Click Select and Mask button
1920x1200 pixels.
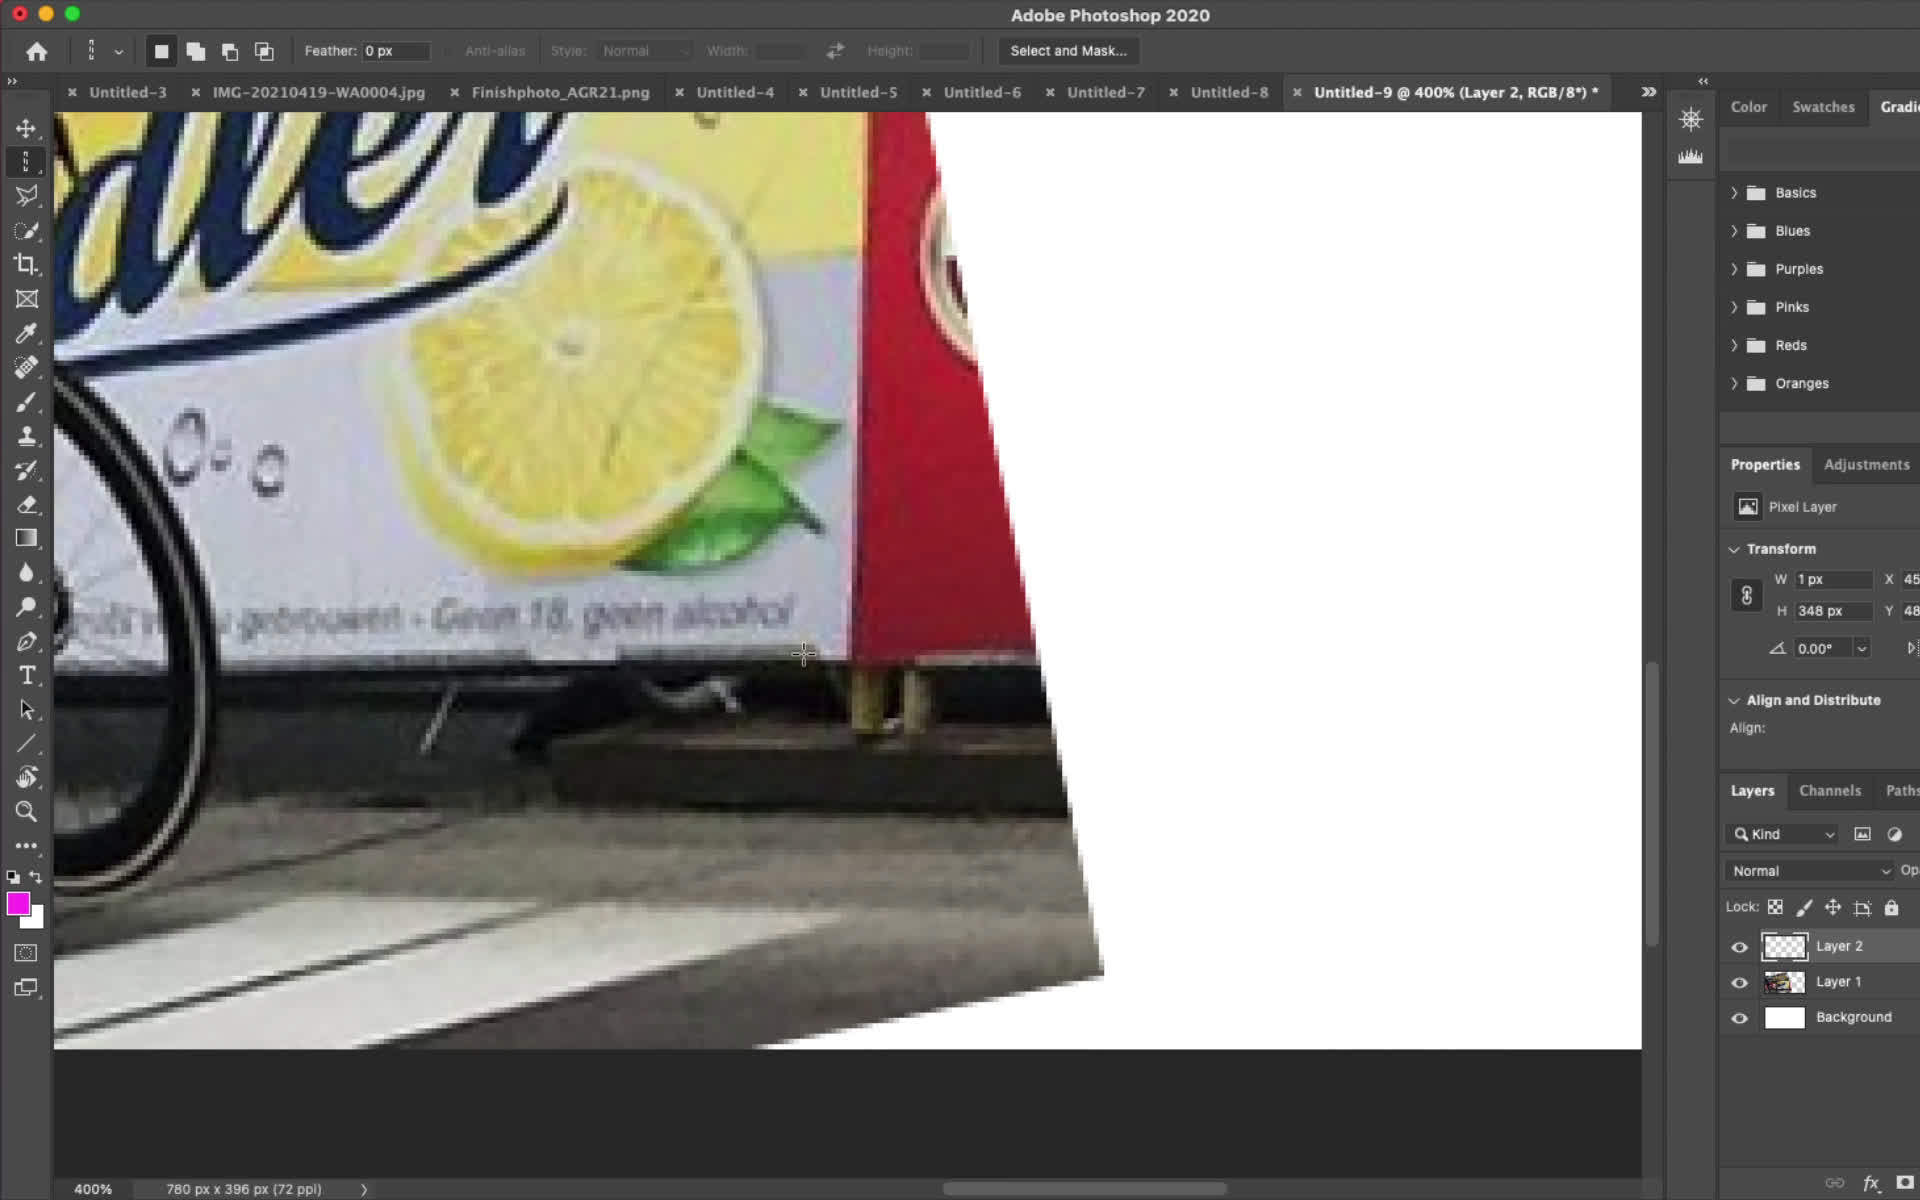(x=1068, y=51)
